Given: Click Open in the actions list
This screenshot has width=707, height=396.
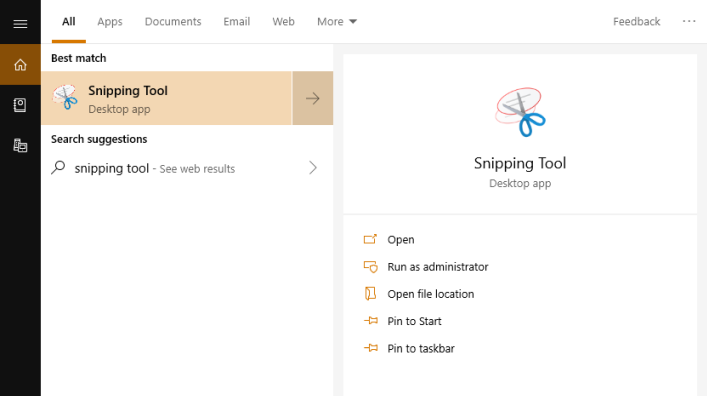Looking at the screenshot, I should 401,239.
